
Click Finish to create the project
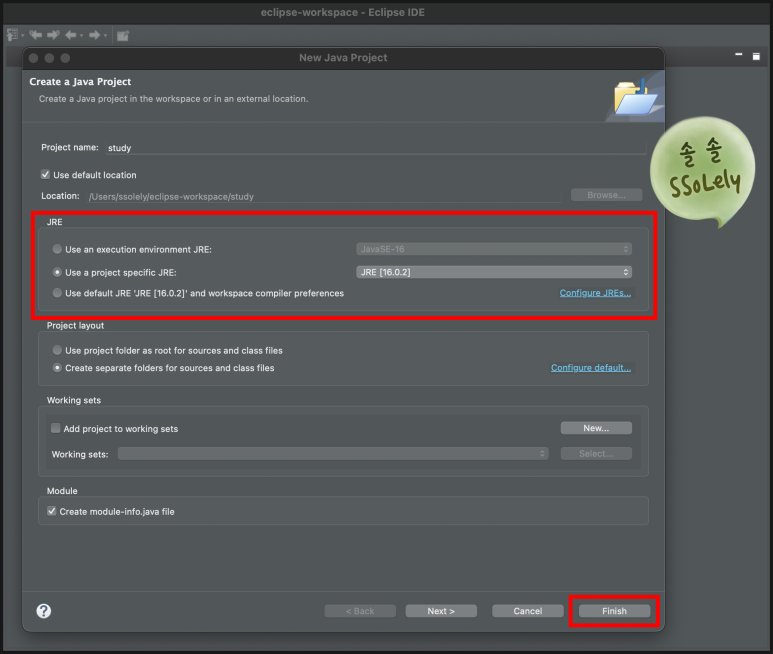614,611
